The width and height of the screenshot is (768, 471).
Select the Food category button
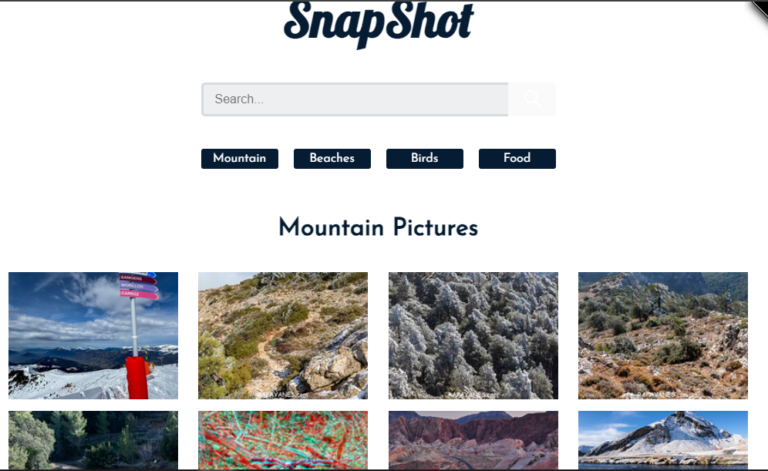517,159
